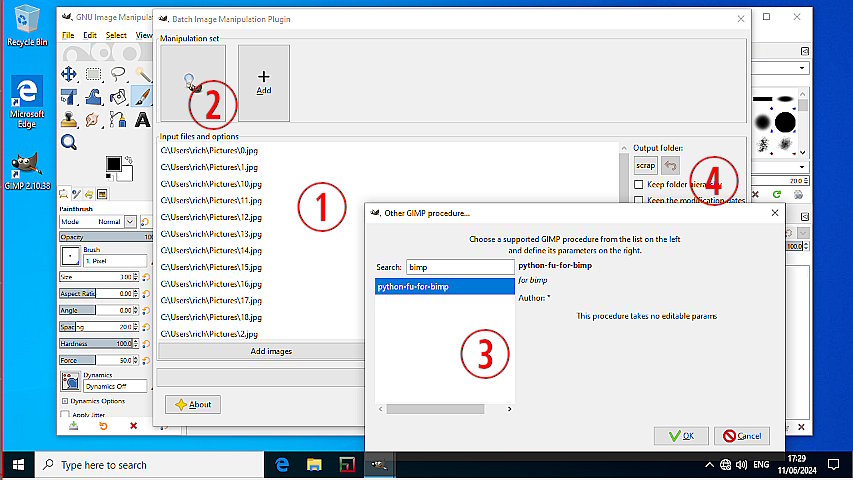Switch to Device Status tab
Screen dimensions: 853x480
click(77, 194)
